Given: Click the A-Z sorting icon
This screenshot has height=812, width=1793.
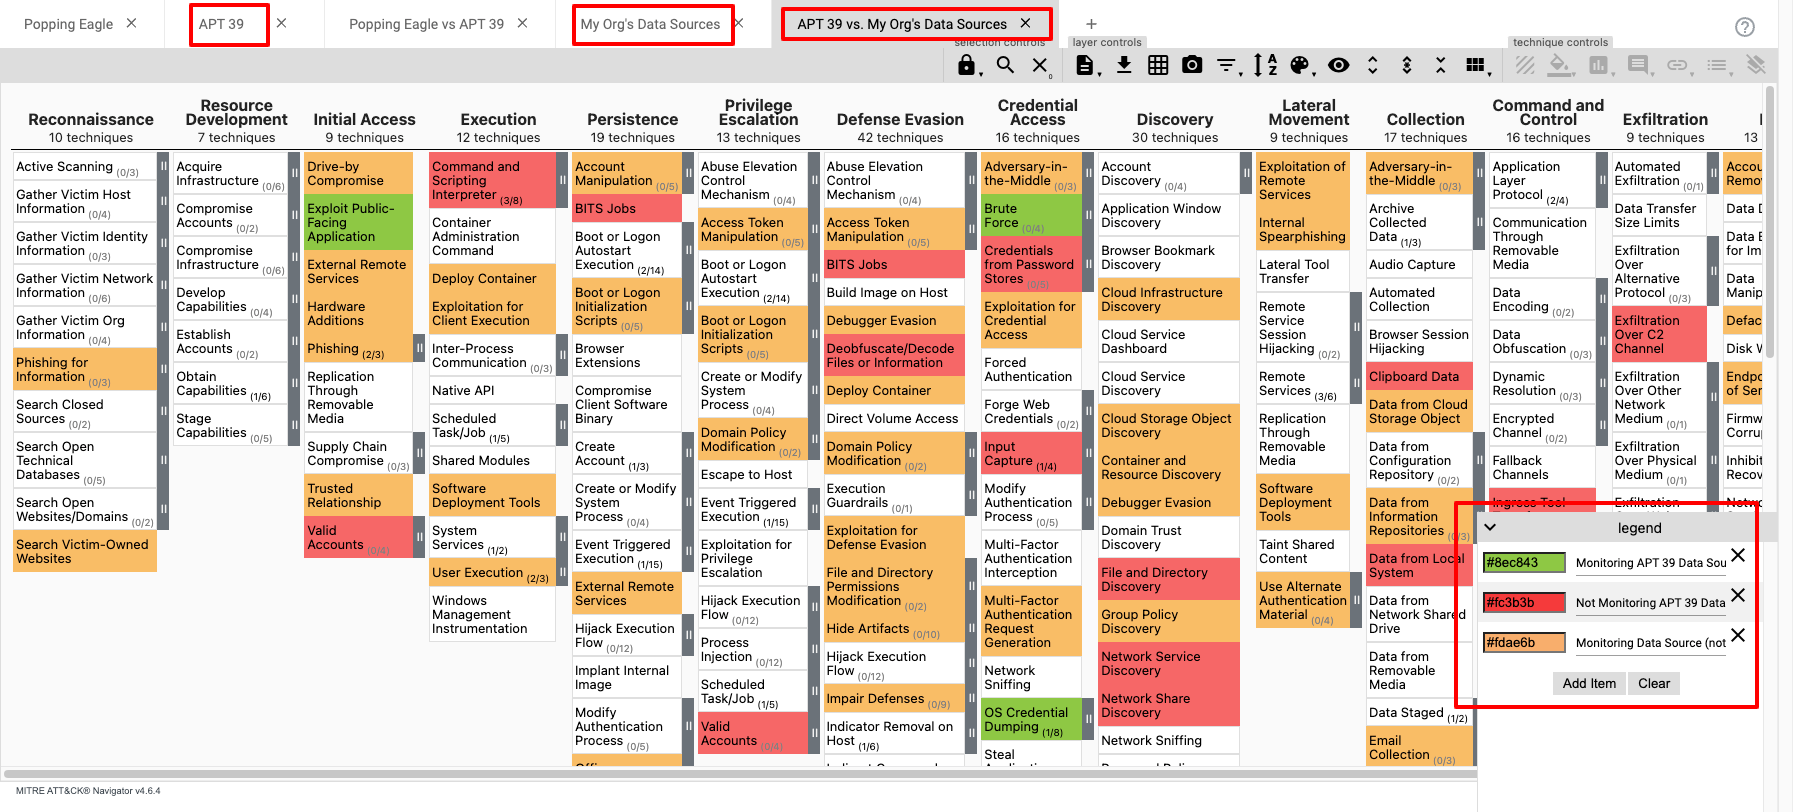Looking at the screenshot, I should click(1265, 65).
